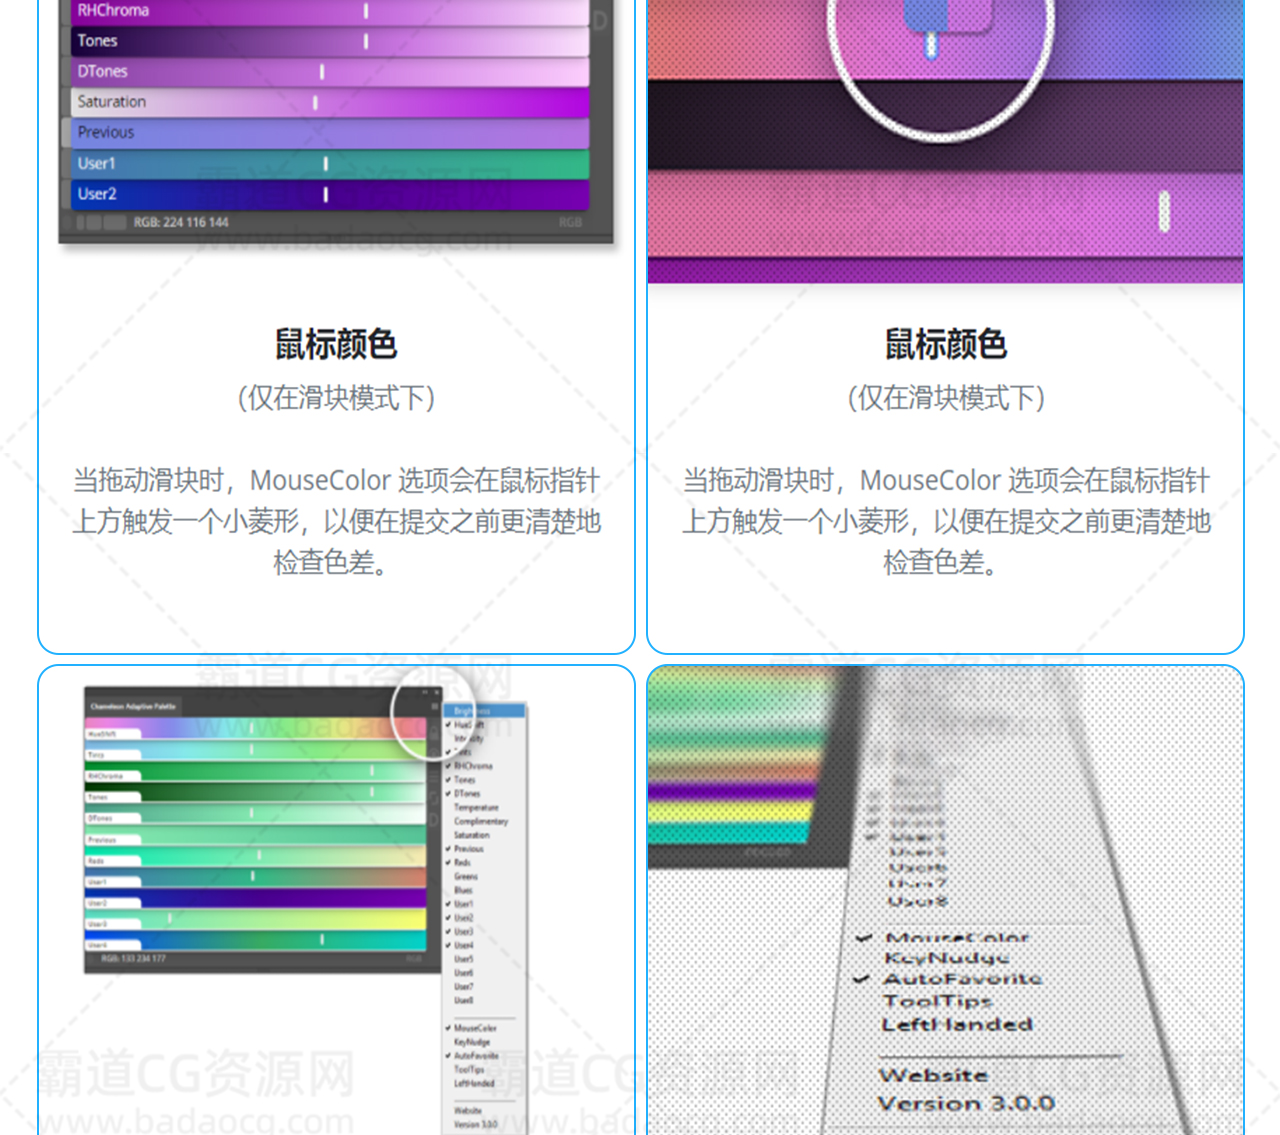Toggle AutoFavorite in the enlarged blurry menu

(x=962, y=979)
